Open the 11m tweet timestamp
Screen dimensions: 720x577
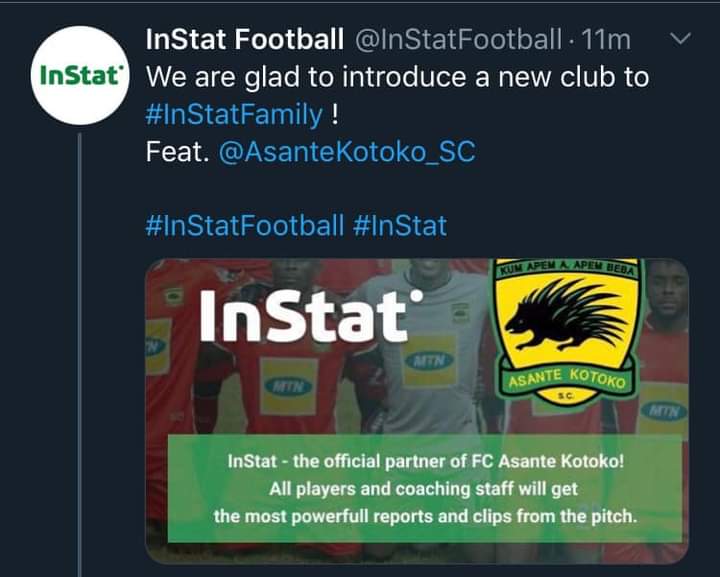pos(606,39)
